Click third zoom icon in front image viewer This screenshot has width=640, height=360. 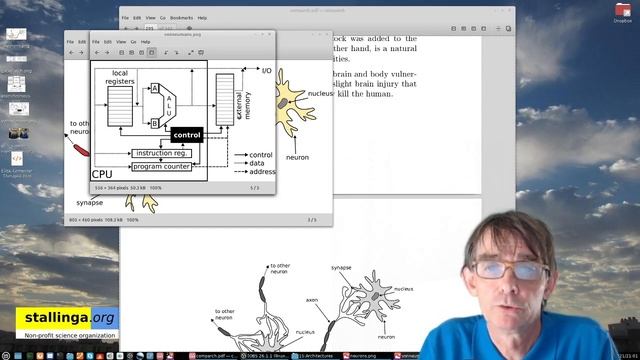(141, 53)
